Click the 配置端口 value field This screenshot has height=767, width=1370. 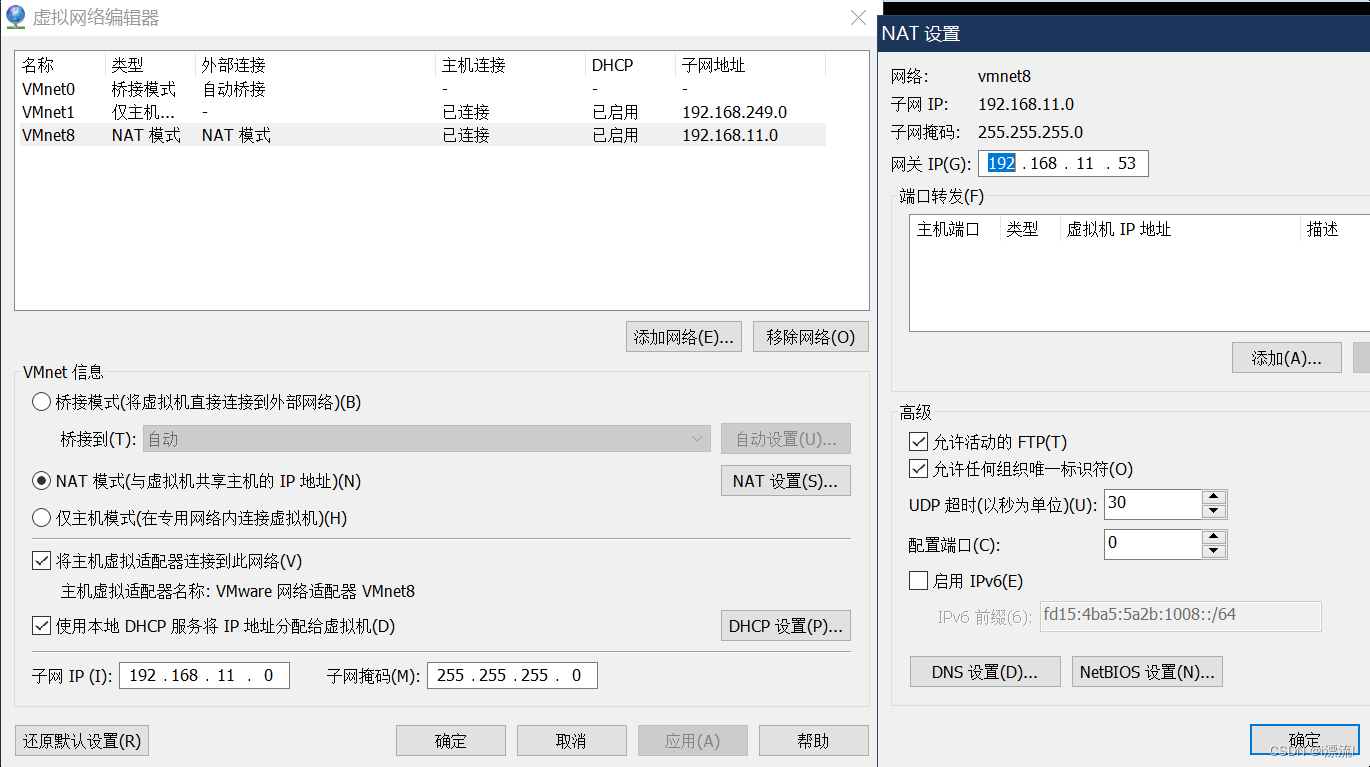click(1153, 544)
